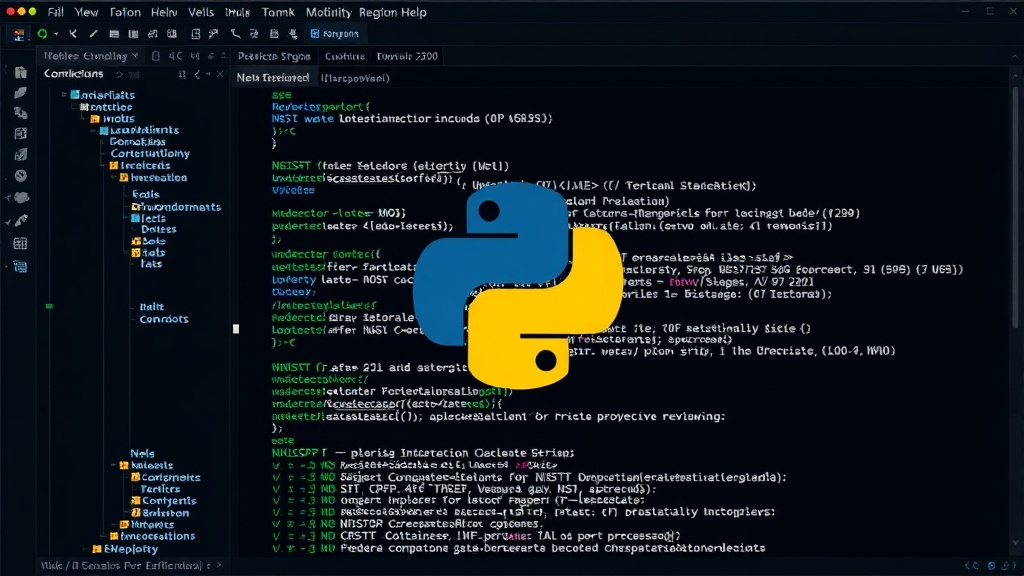
Task: Click the right arrow chevron in the bottom status bar
Action: [219, 566]
